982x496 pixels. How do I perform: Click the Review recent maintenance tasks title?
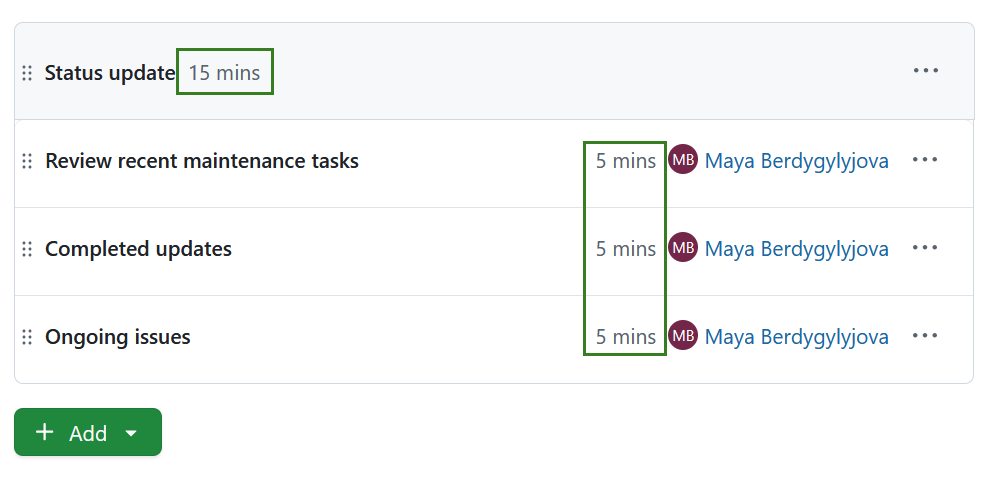[x=201, y=161]
